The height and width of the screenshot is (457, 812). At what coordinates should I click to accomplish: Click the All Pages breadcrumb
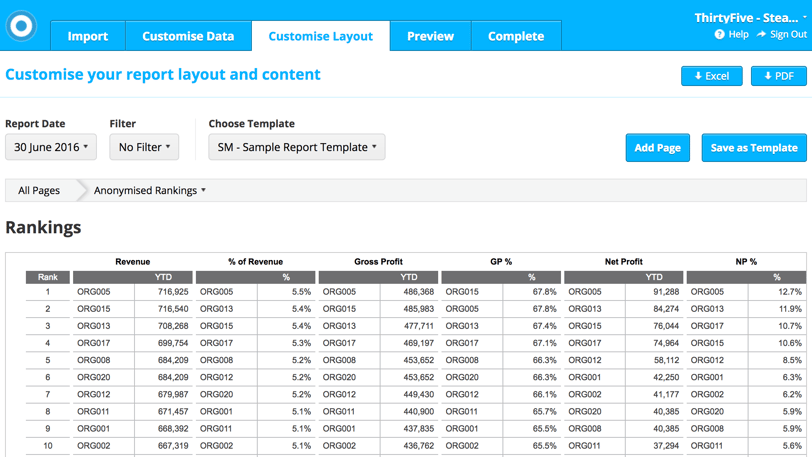pos(39,190)
